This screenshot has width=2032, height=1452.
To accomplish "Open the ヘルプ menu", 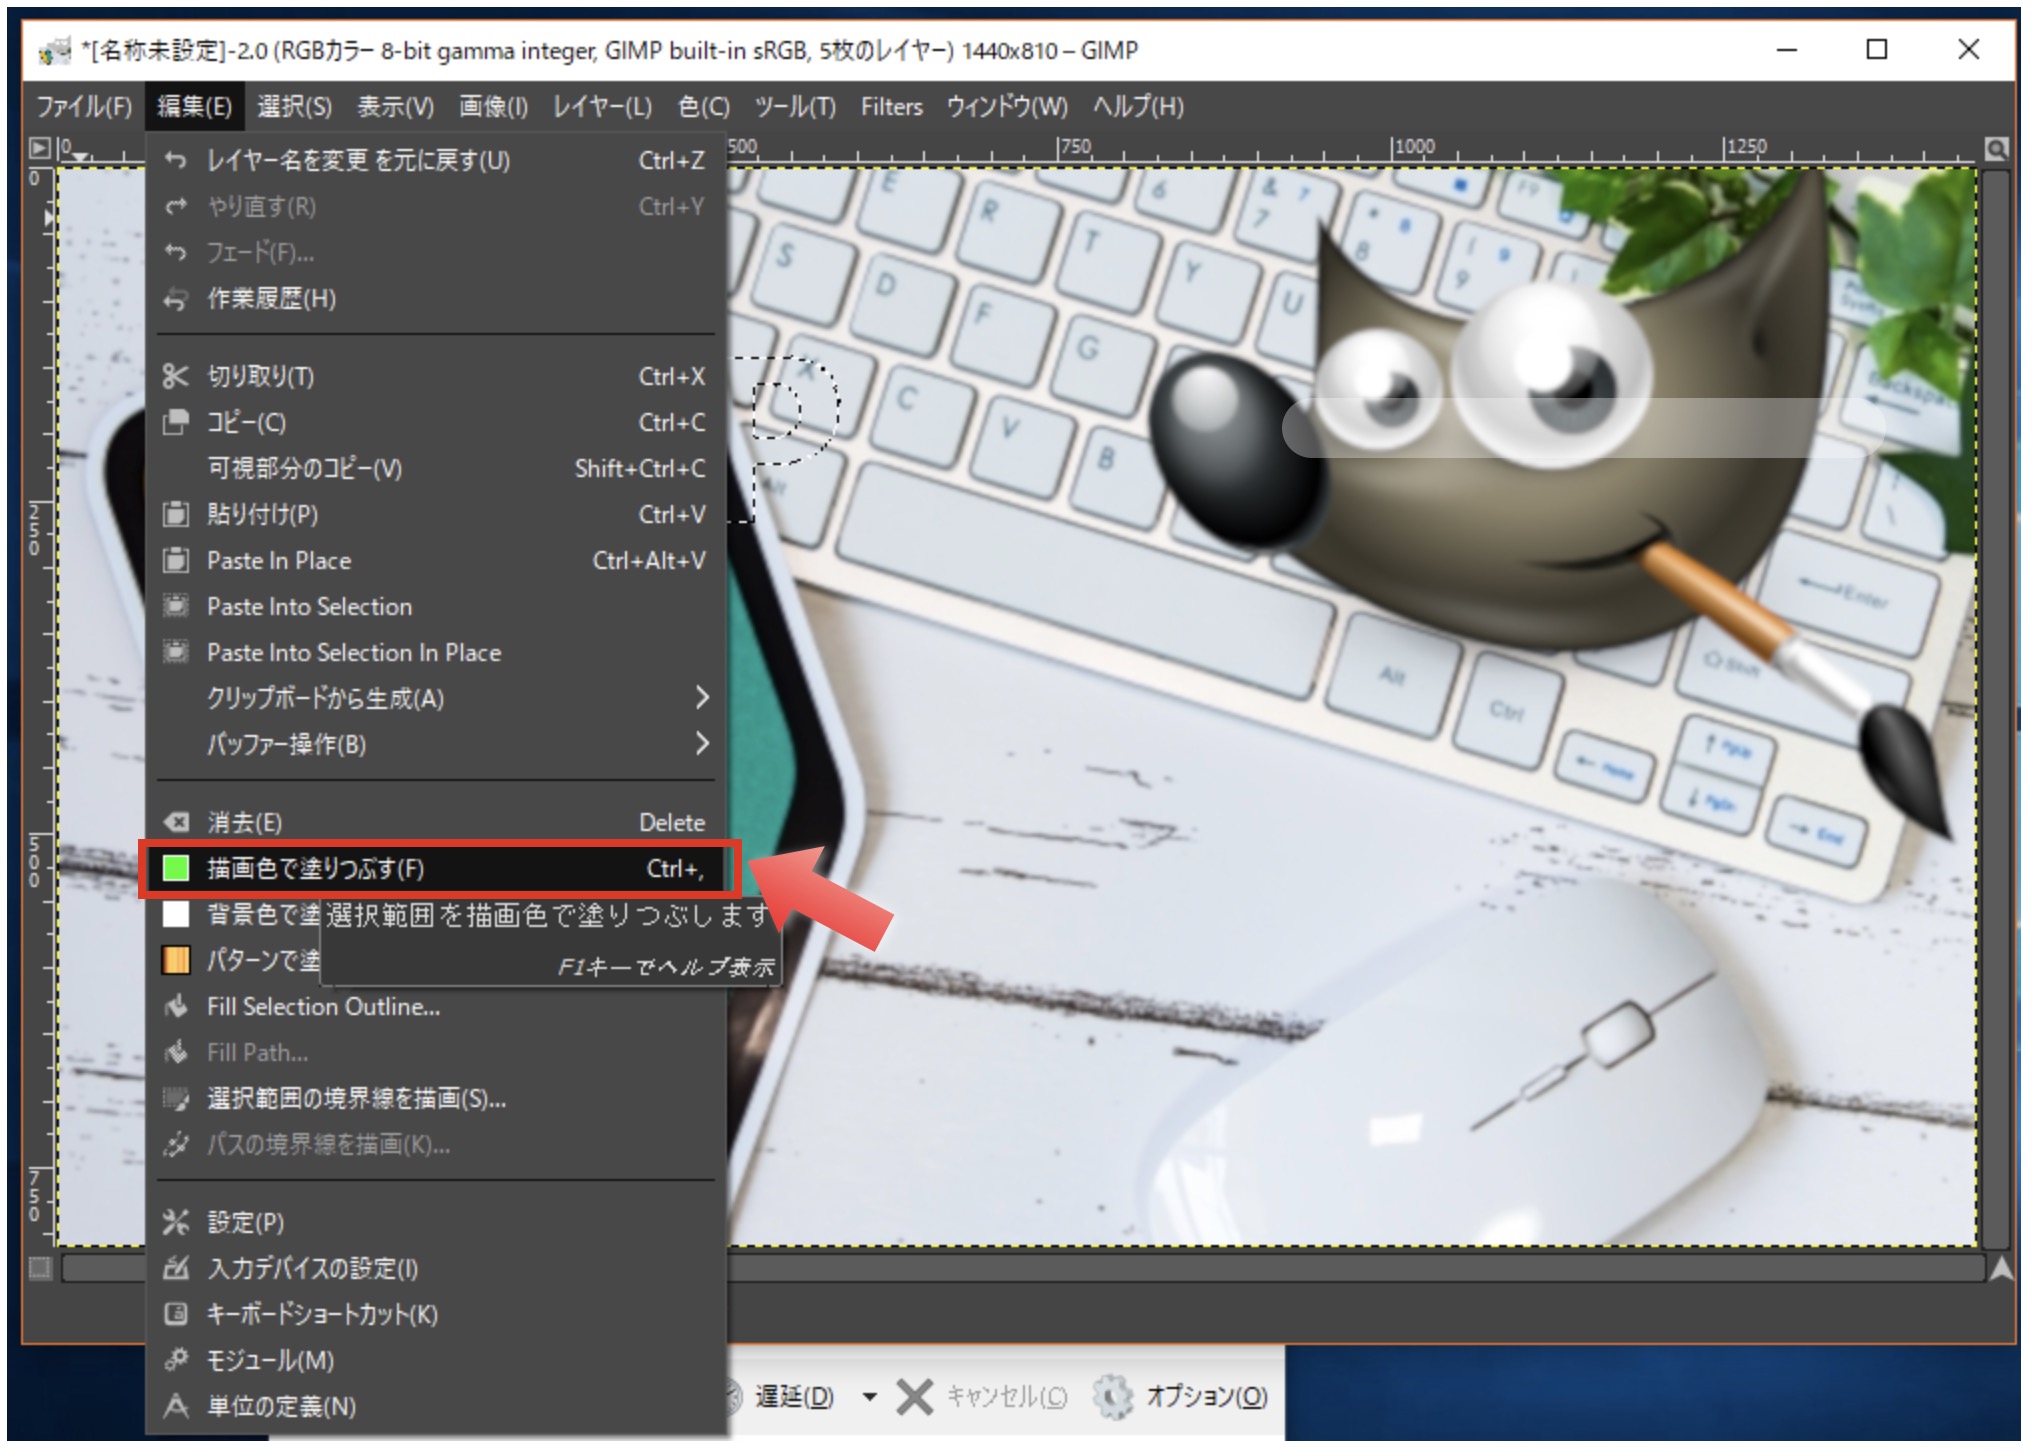I will tap(1138, 106).
